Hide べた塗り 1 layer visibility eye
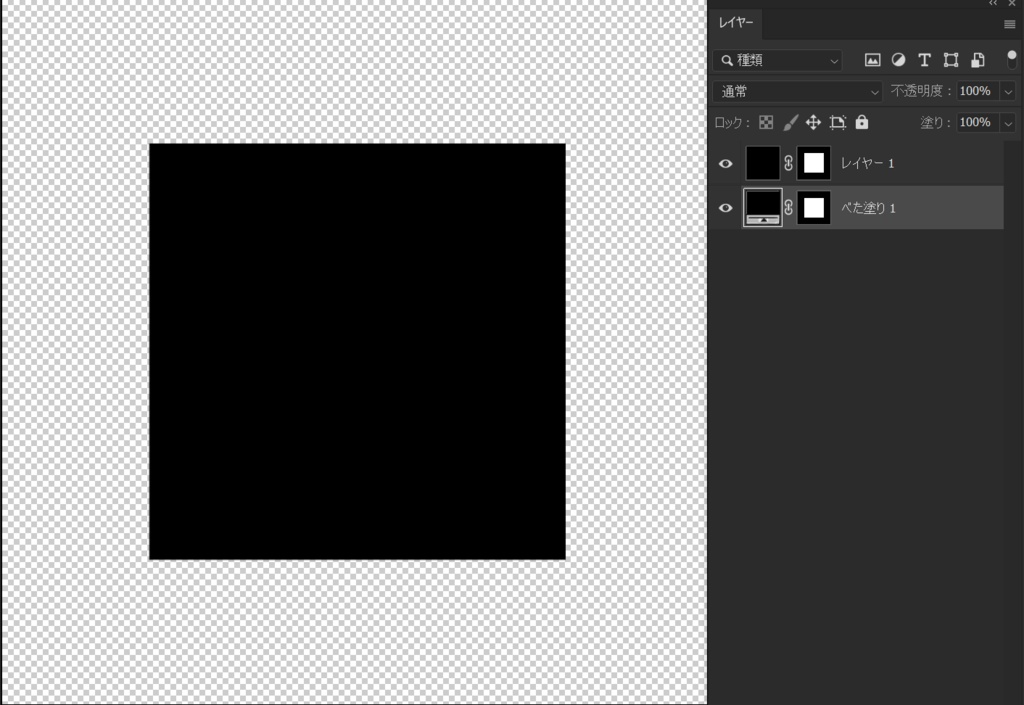This screenshot has width=1024, height=705. (726, 208)
